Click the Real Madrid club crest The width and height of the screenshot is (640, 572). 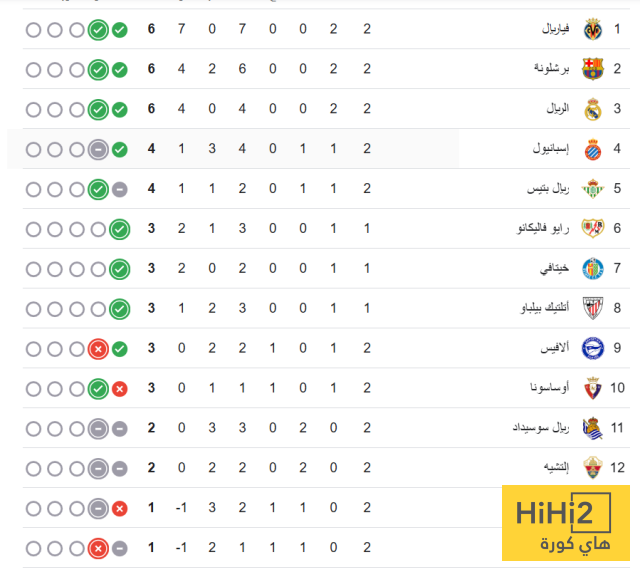click(593, 109)
